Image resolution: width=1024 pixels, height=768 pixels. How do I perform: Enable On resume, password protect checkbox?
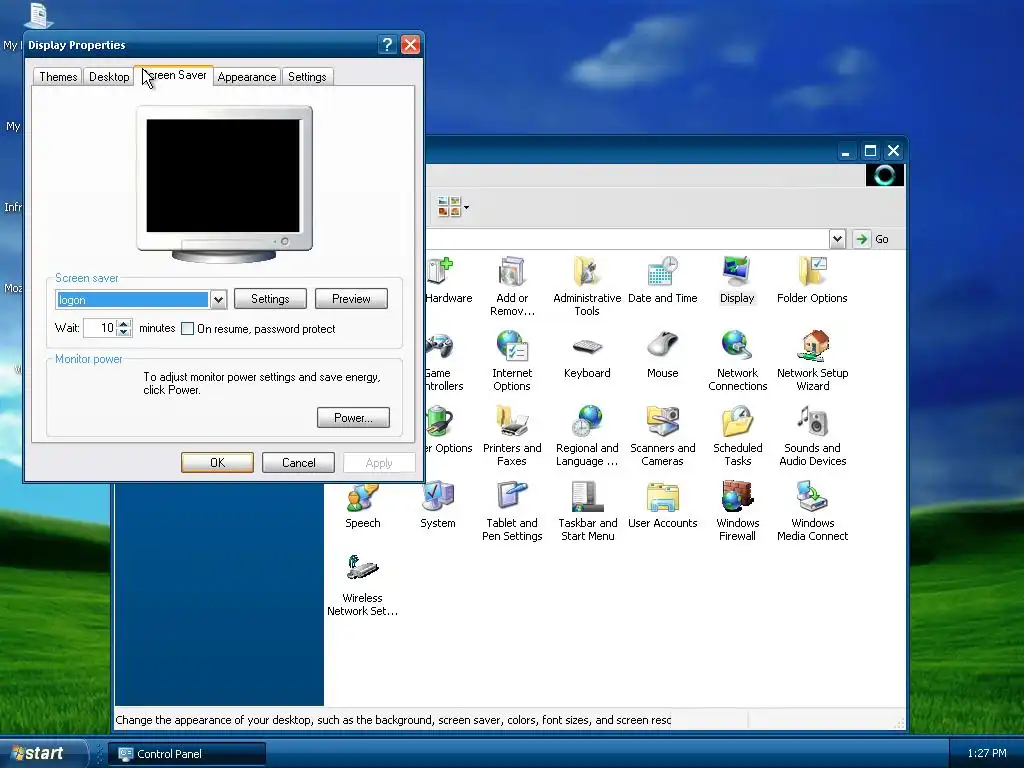coord(187,328)
